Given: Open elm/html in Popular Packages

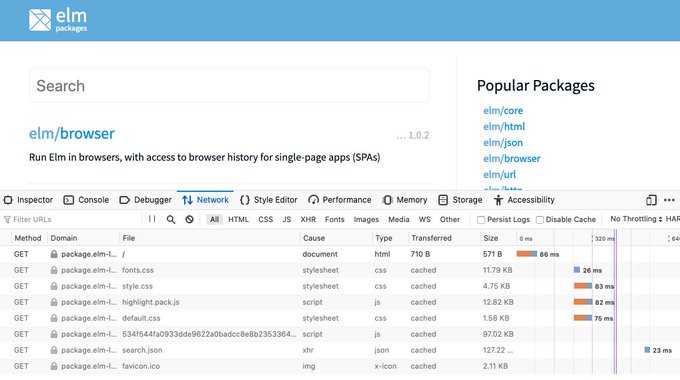Looking at the screenshot, I should [x=504, y=127].
